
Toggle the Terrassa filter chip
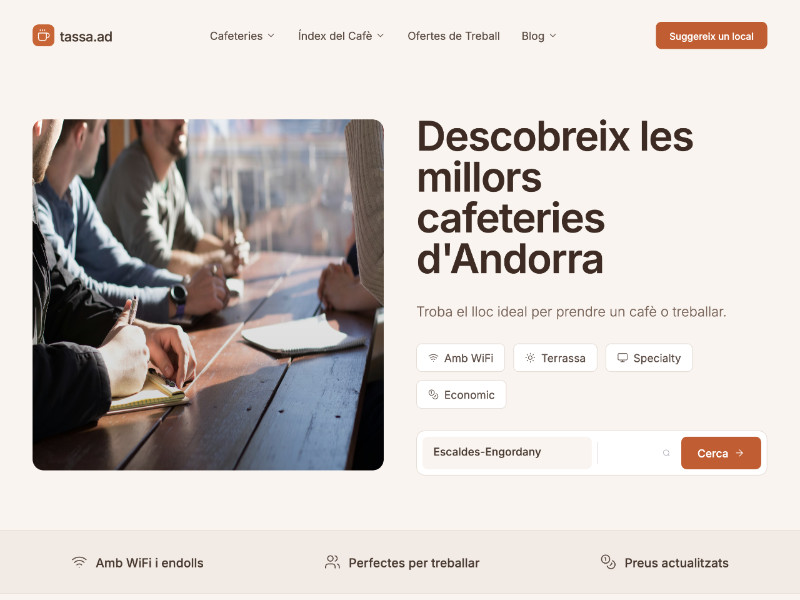coord(555,358)
